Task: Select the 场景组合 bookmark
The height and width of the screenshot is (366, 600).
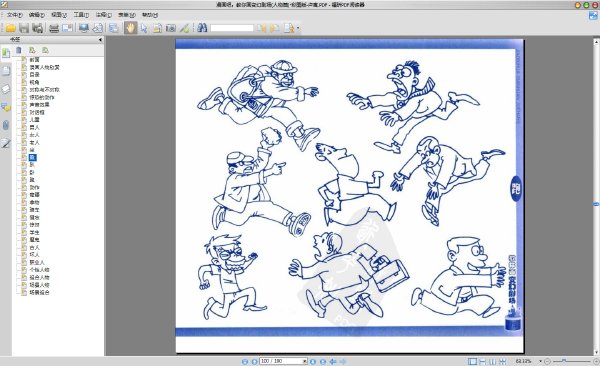Action: pos(39,292)
